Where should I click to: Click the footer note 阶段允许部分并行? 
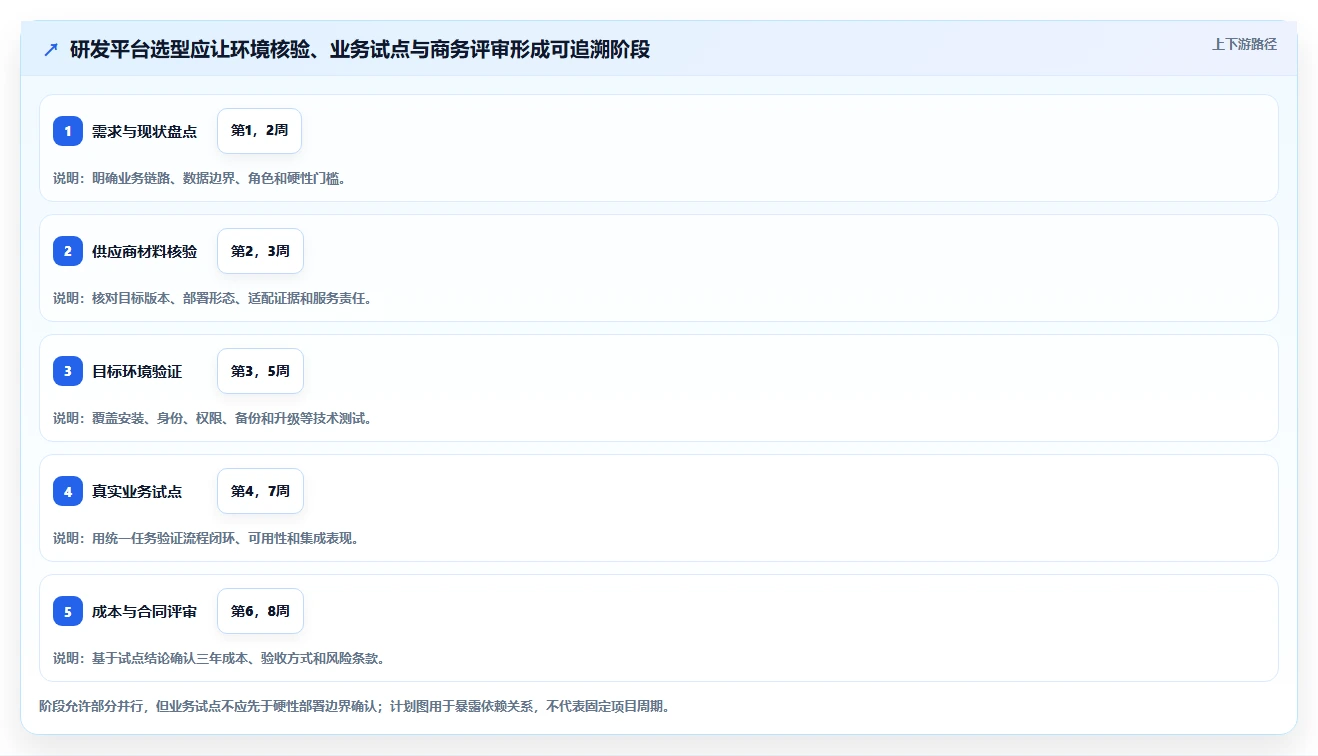(354, 706)
